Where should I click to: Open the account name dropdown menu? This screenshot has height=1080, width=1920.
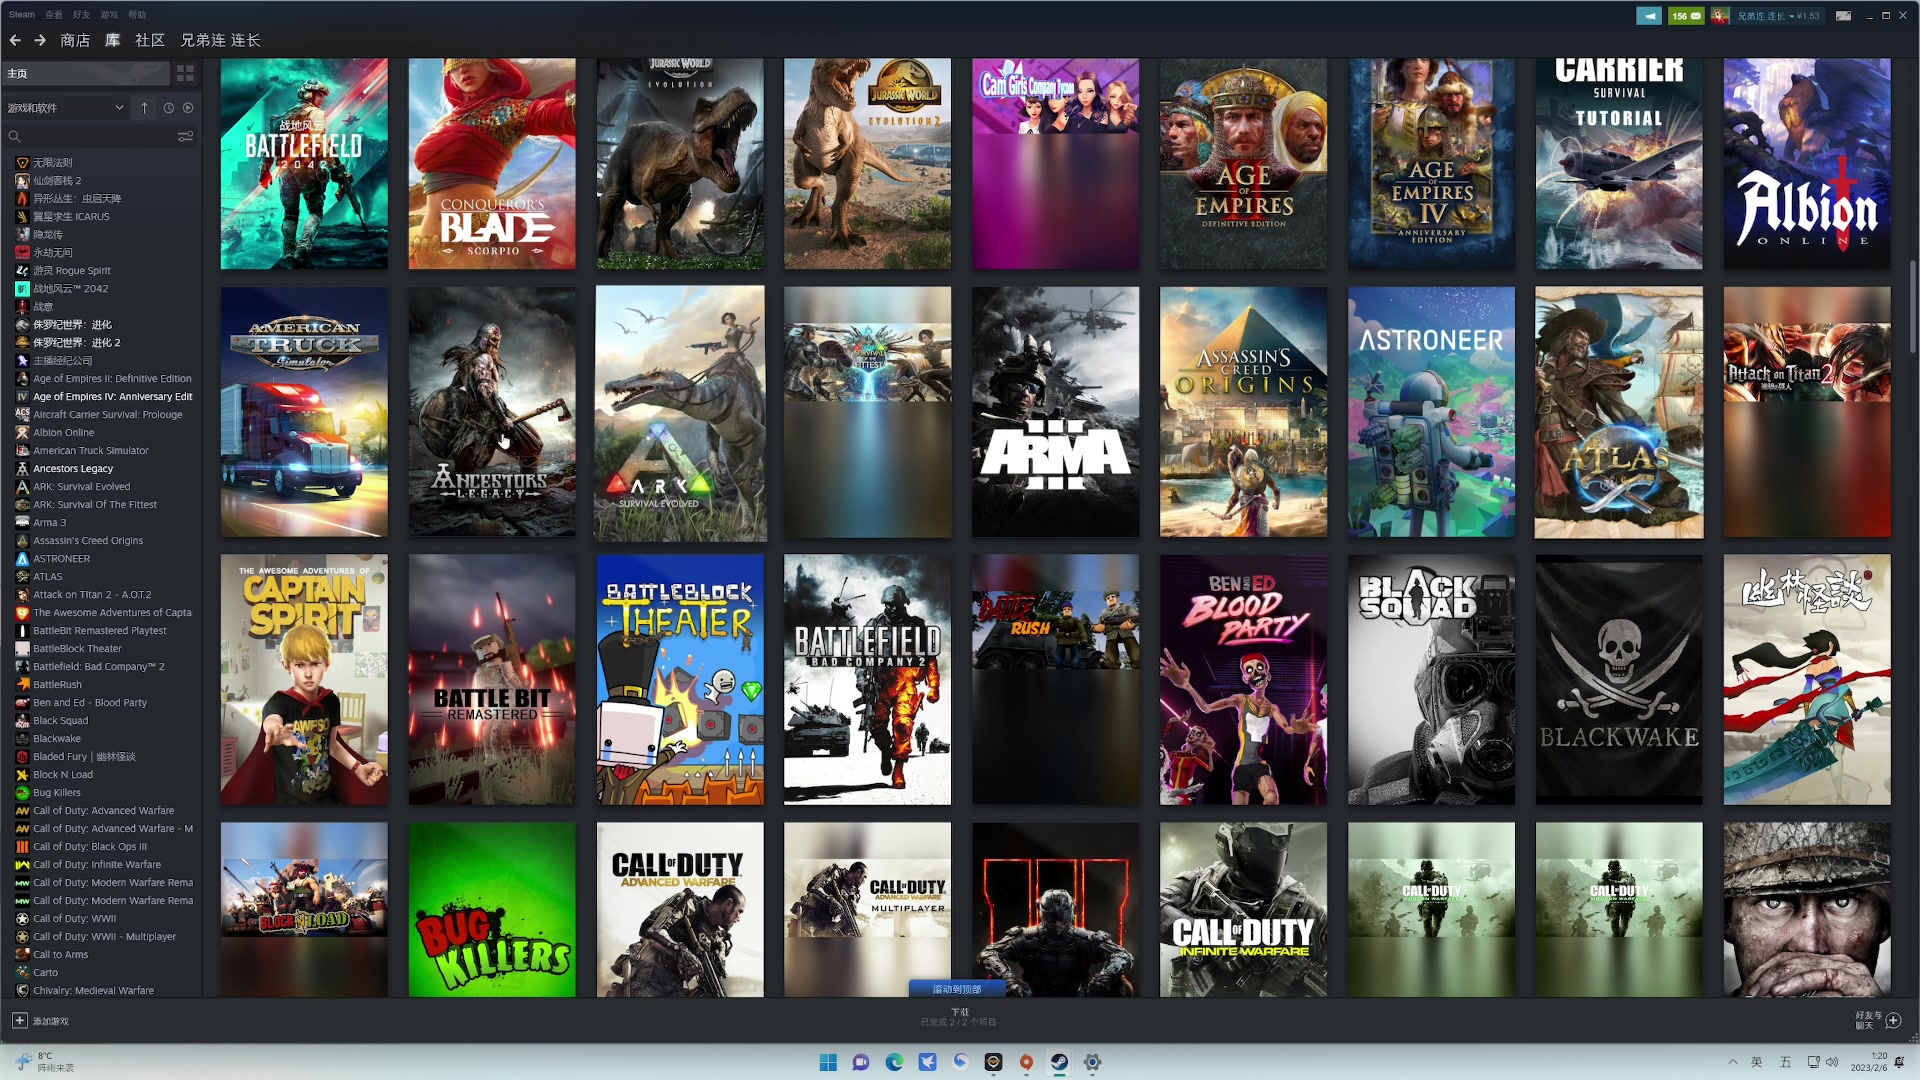point(1778,16)
